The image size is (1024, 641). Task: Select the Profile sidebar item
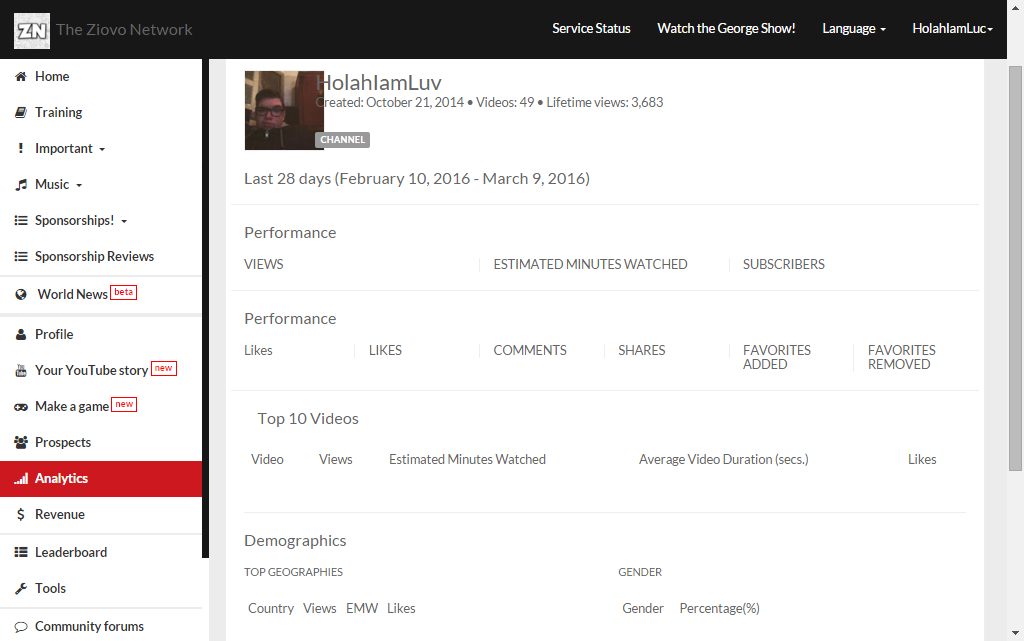click(x=101, y=334)
